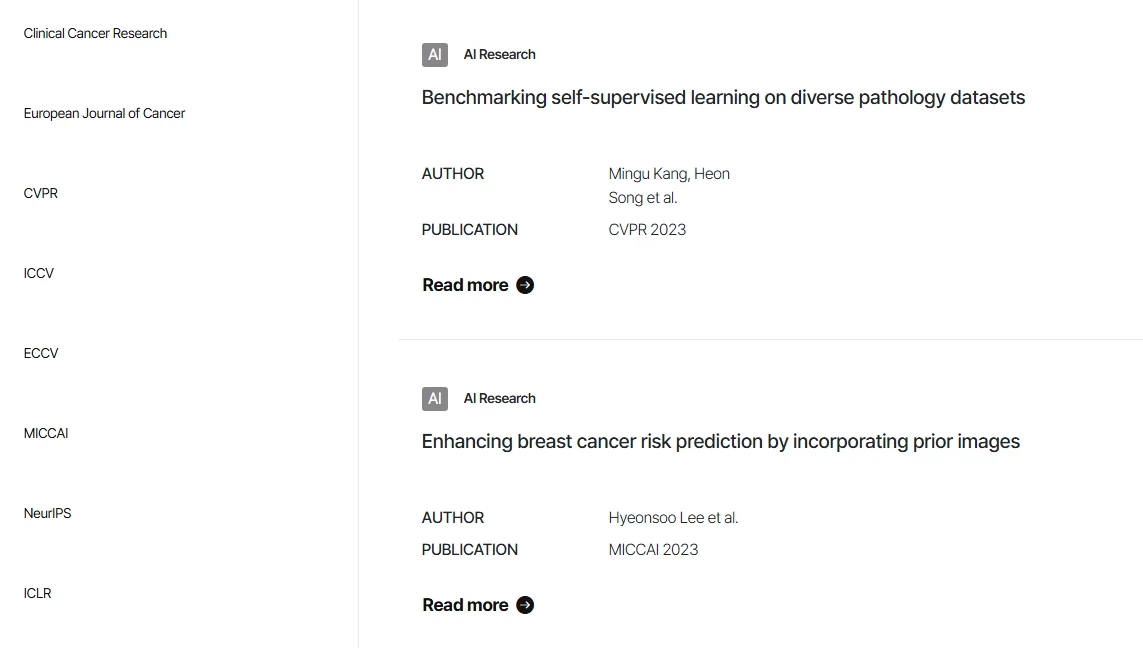Click the AI Research label above the benchmarking paper
1143x648 pixels.
coord(499,55)
